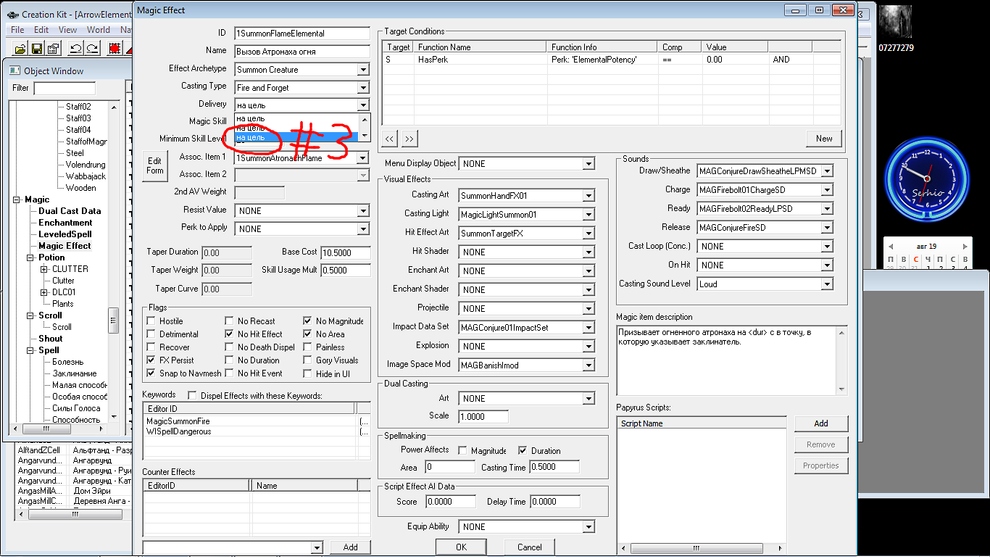990x557 pixels.
Task: Click the open file toolbar icon
Action: coord(19,48)
